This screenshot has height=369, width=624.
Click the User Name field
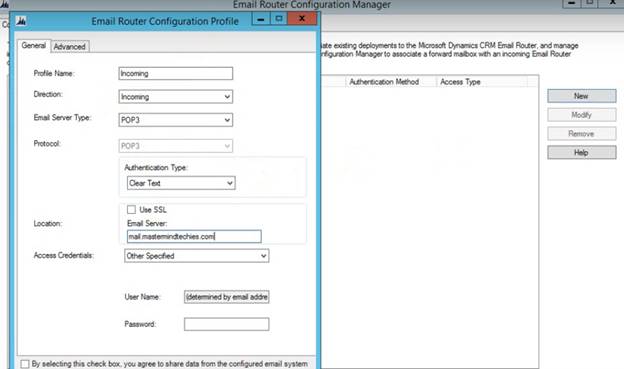226,297
